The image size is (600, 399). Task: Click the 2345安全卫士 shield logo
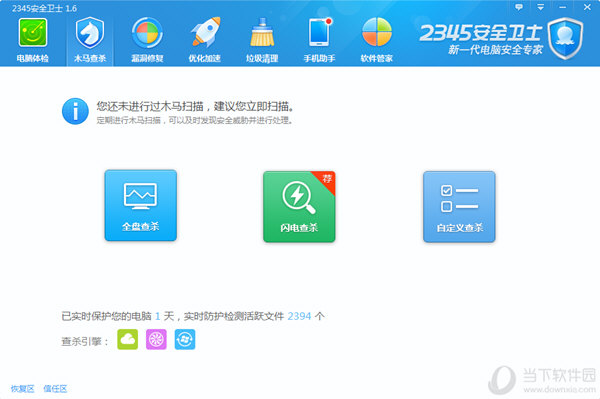point(565,38)
